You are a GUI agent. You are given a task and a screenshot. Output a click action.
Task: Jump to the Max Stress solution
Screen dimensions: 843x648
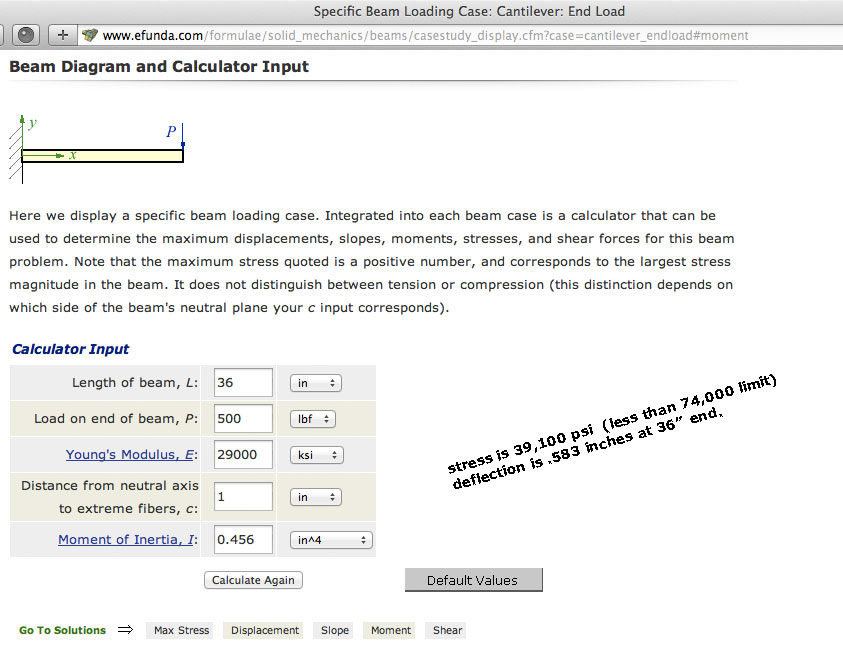tap(181, 630)
